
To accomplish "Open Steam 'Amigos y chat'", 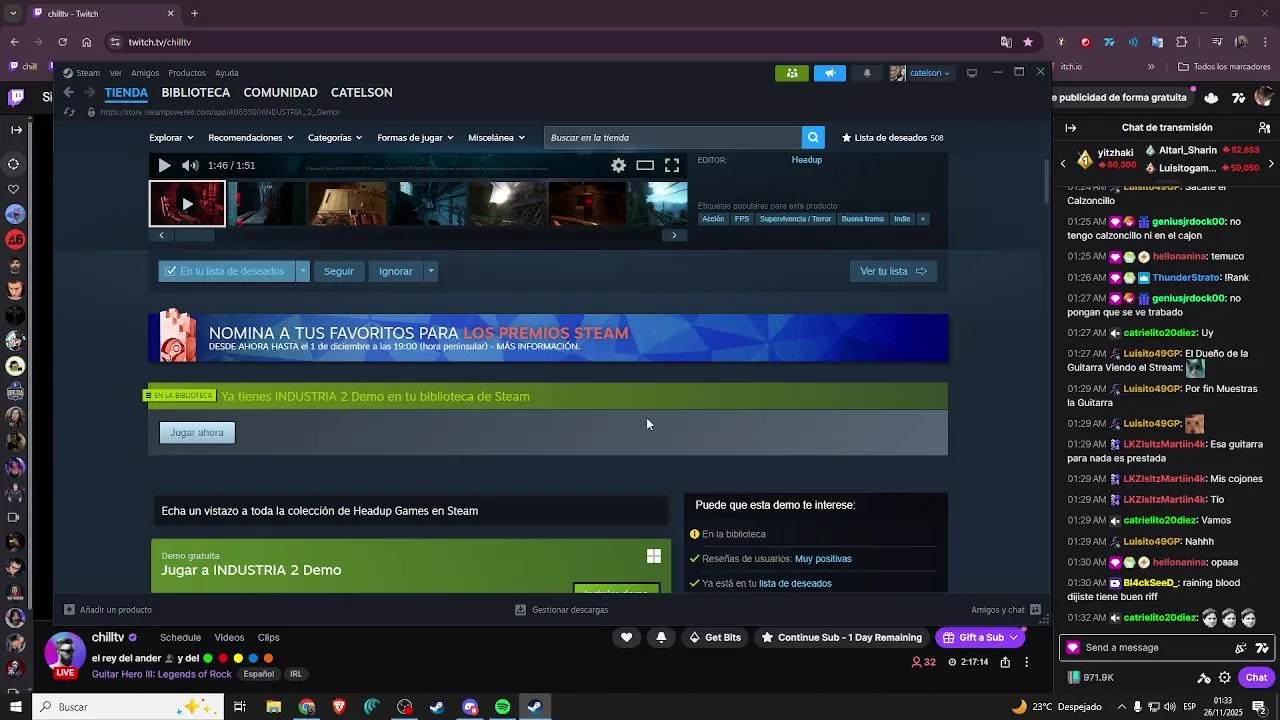I will tap(1006, 610).
